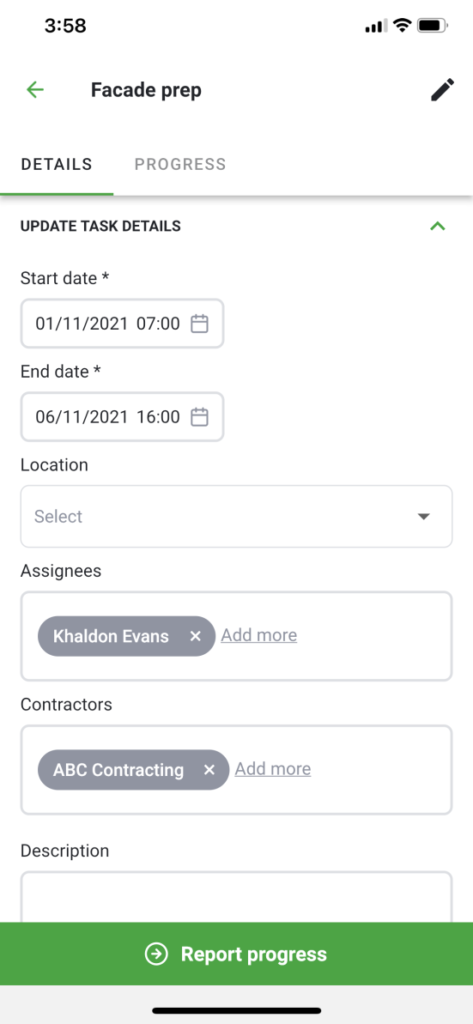The image size is (473, 1024).
Task: Check the battery icon in status bar
Action: pos(432,26)
